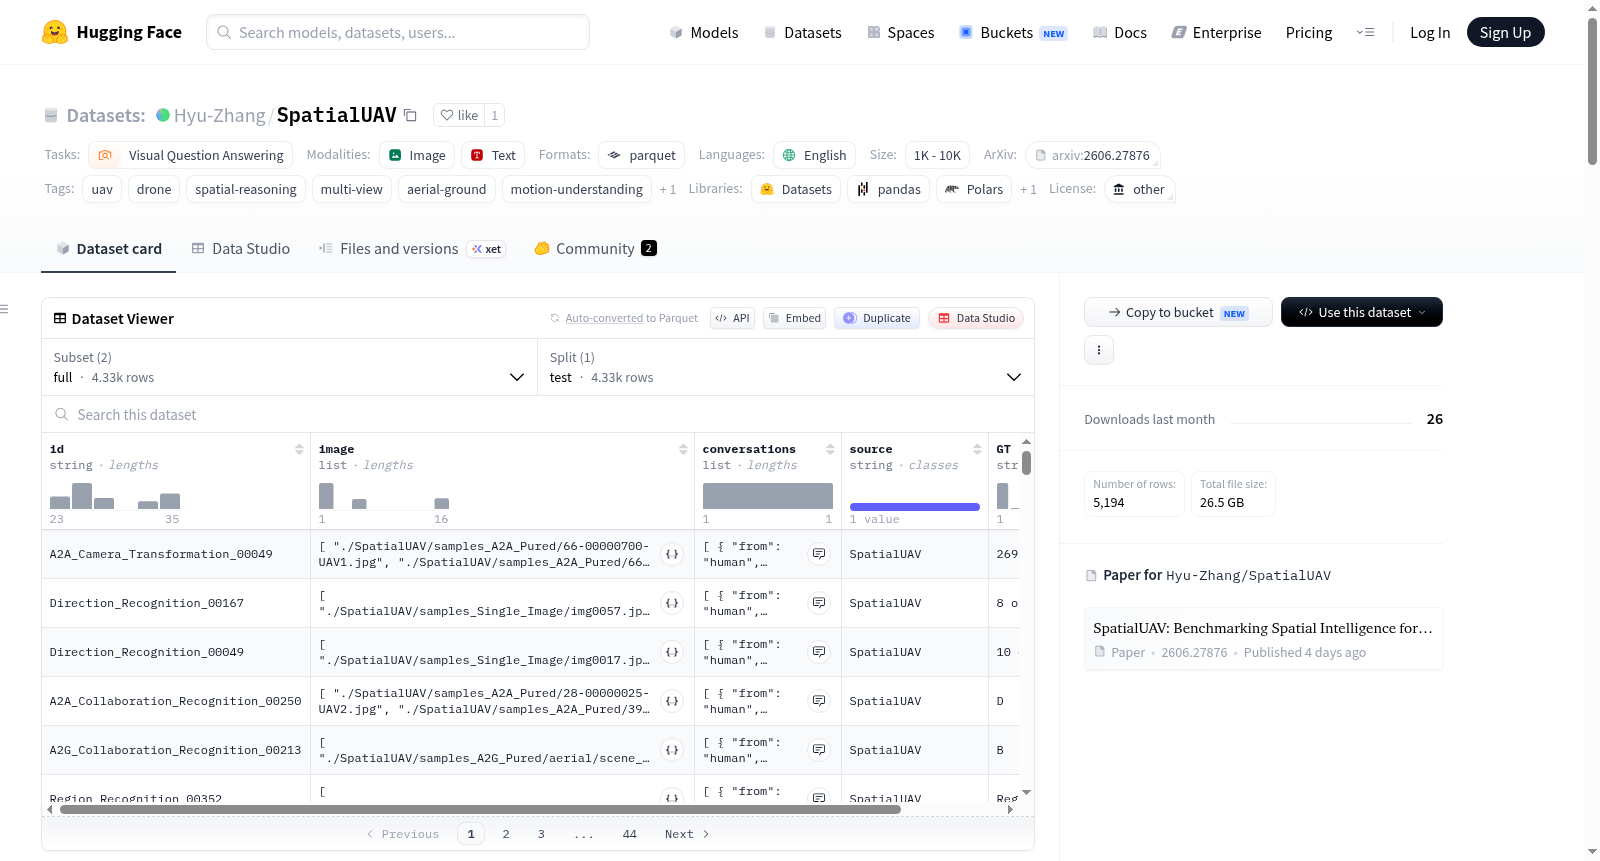Open the left sidebar toggle icon

pyautogui.click(x=5, y=309)
